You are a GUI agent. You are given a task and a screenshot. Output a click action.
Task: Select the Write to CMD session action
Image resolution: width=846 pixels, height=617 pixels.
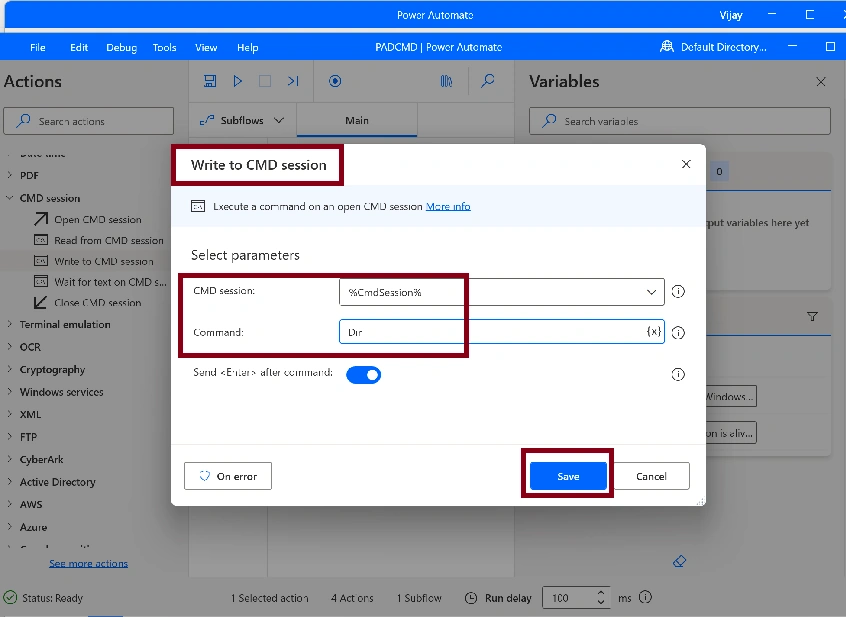tap(94, 261)
